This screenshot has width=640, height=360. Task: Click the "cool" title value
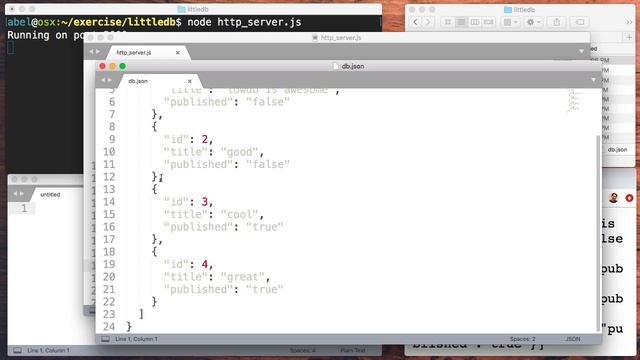[x=239, y=214]
